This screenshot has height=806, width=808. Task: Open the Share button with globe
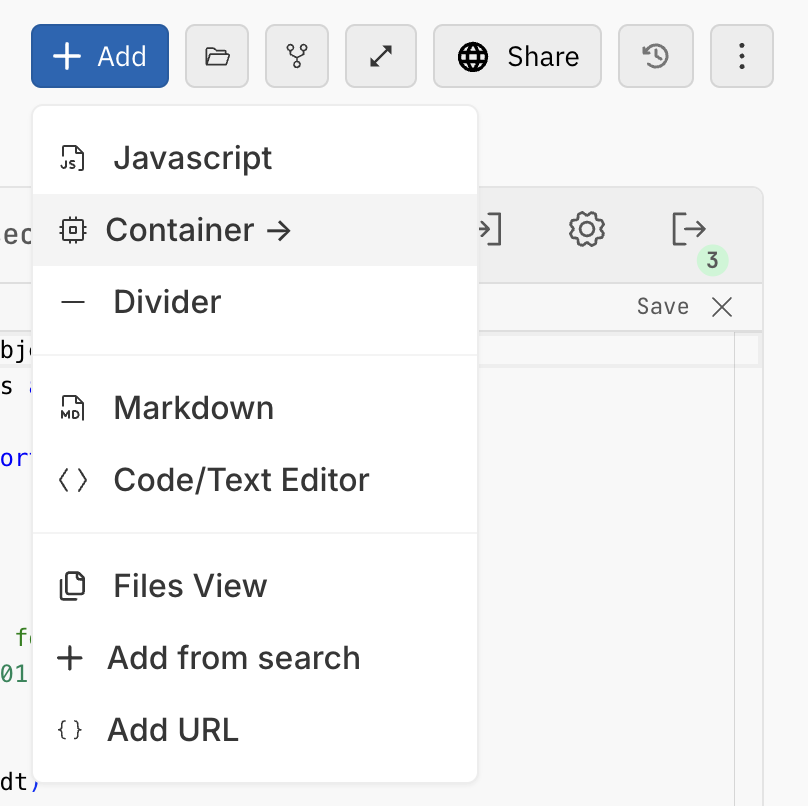click(x=517, y=56)
